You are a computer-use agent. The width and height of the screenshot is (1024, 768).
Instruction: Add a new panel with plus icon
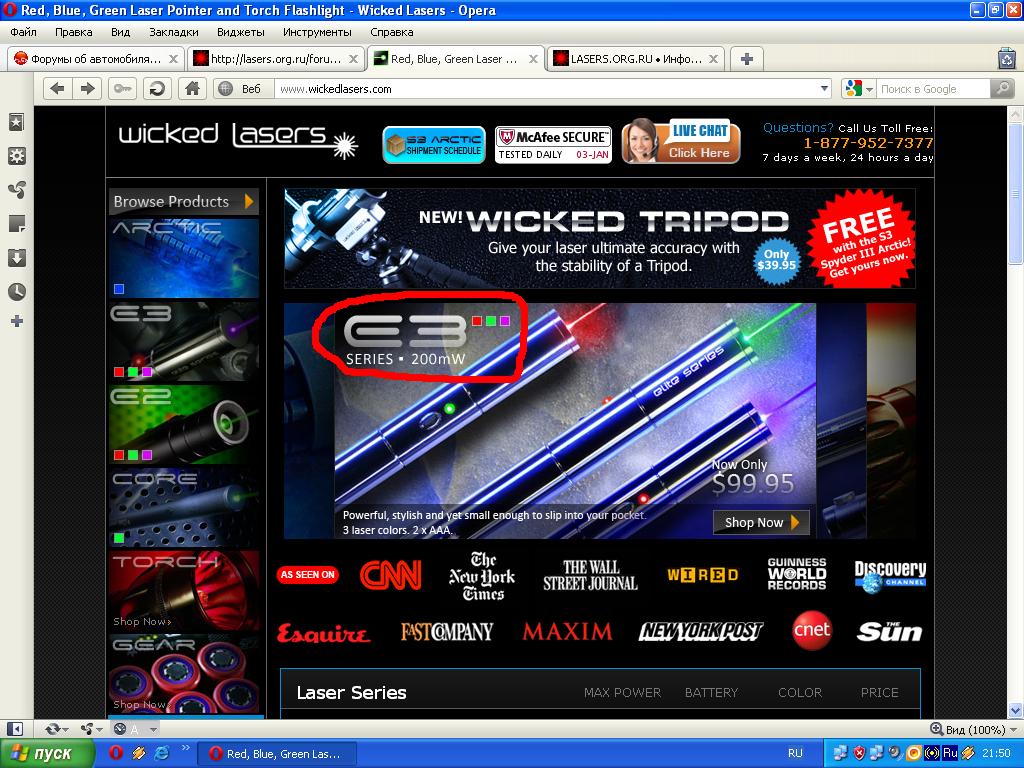pyautogui.click(x=17, y=321)
